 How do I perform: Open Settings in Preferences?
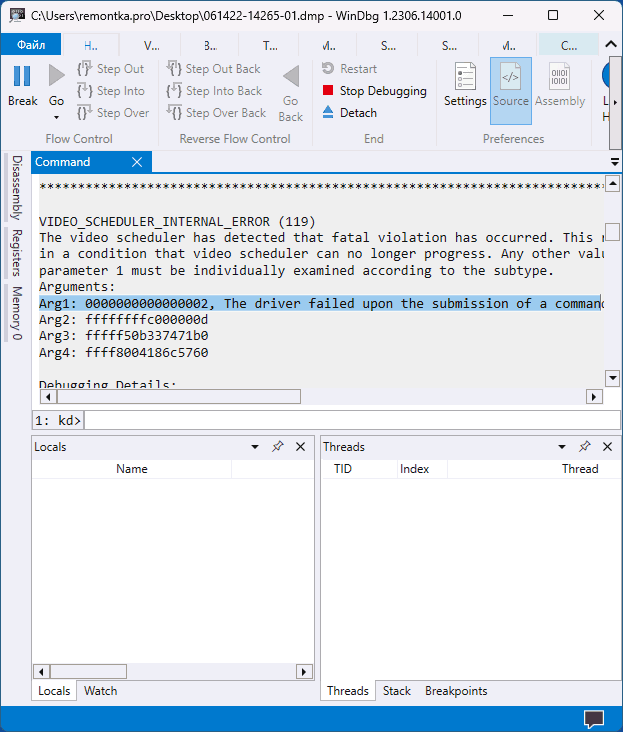pos(465,84)
